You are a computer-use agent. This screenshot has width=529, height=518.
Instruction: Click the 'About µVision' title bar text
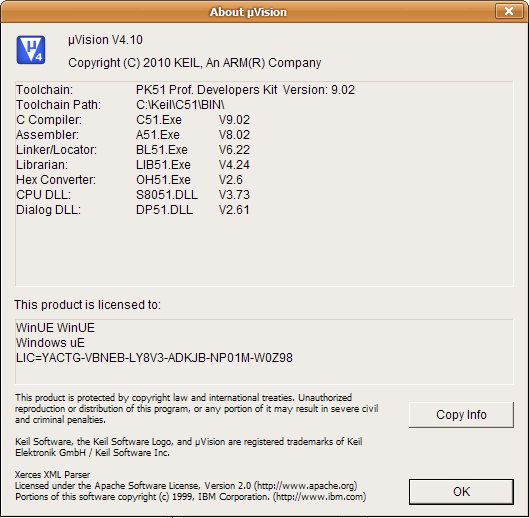tap(248, 12)
